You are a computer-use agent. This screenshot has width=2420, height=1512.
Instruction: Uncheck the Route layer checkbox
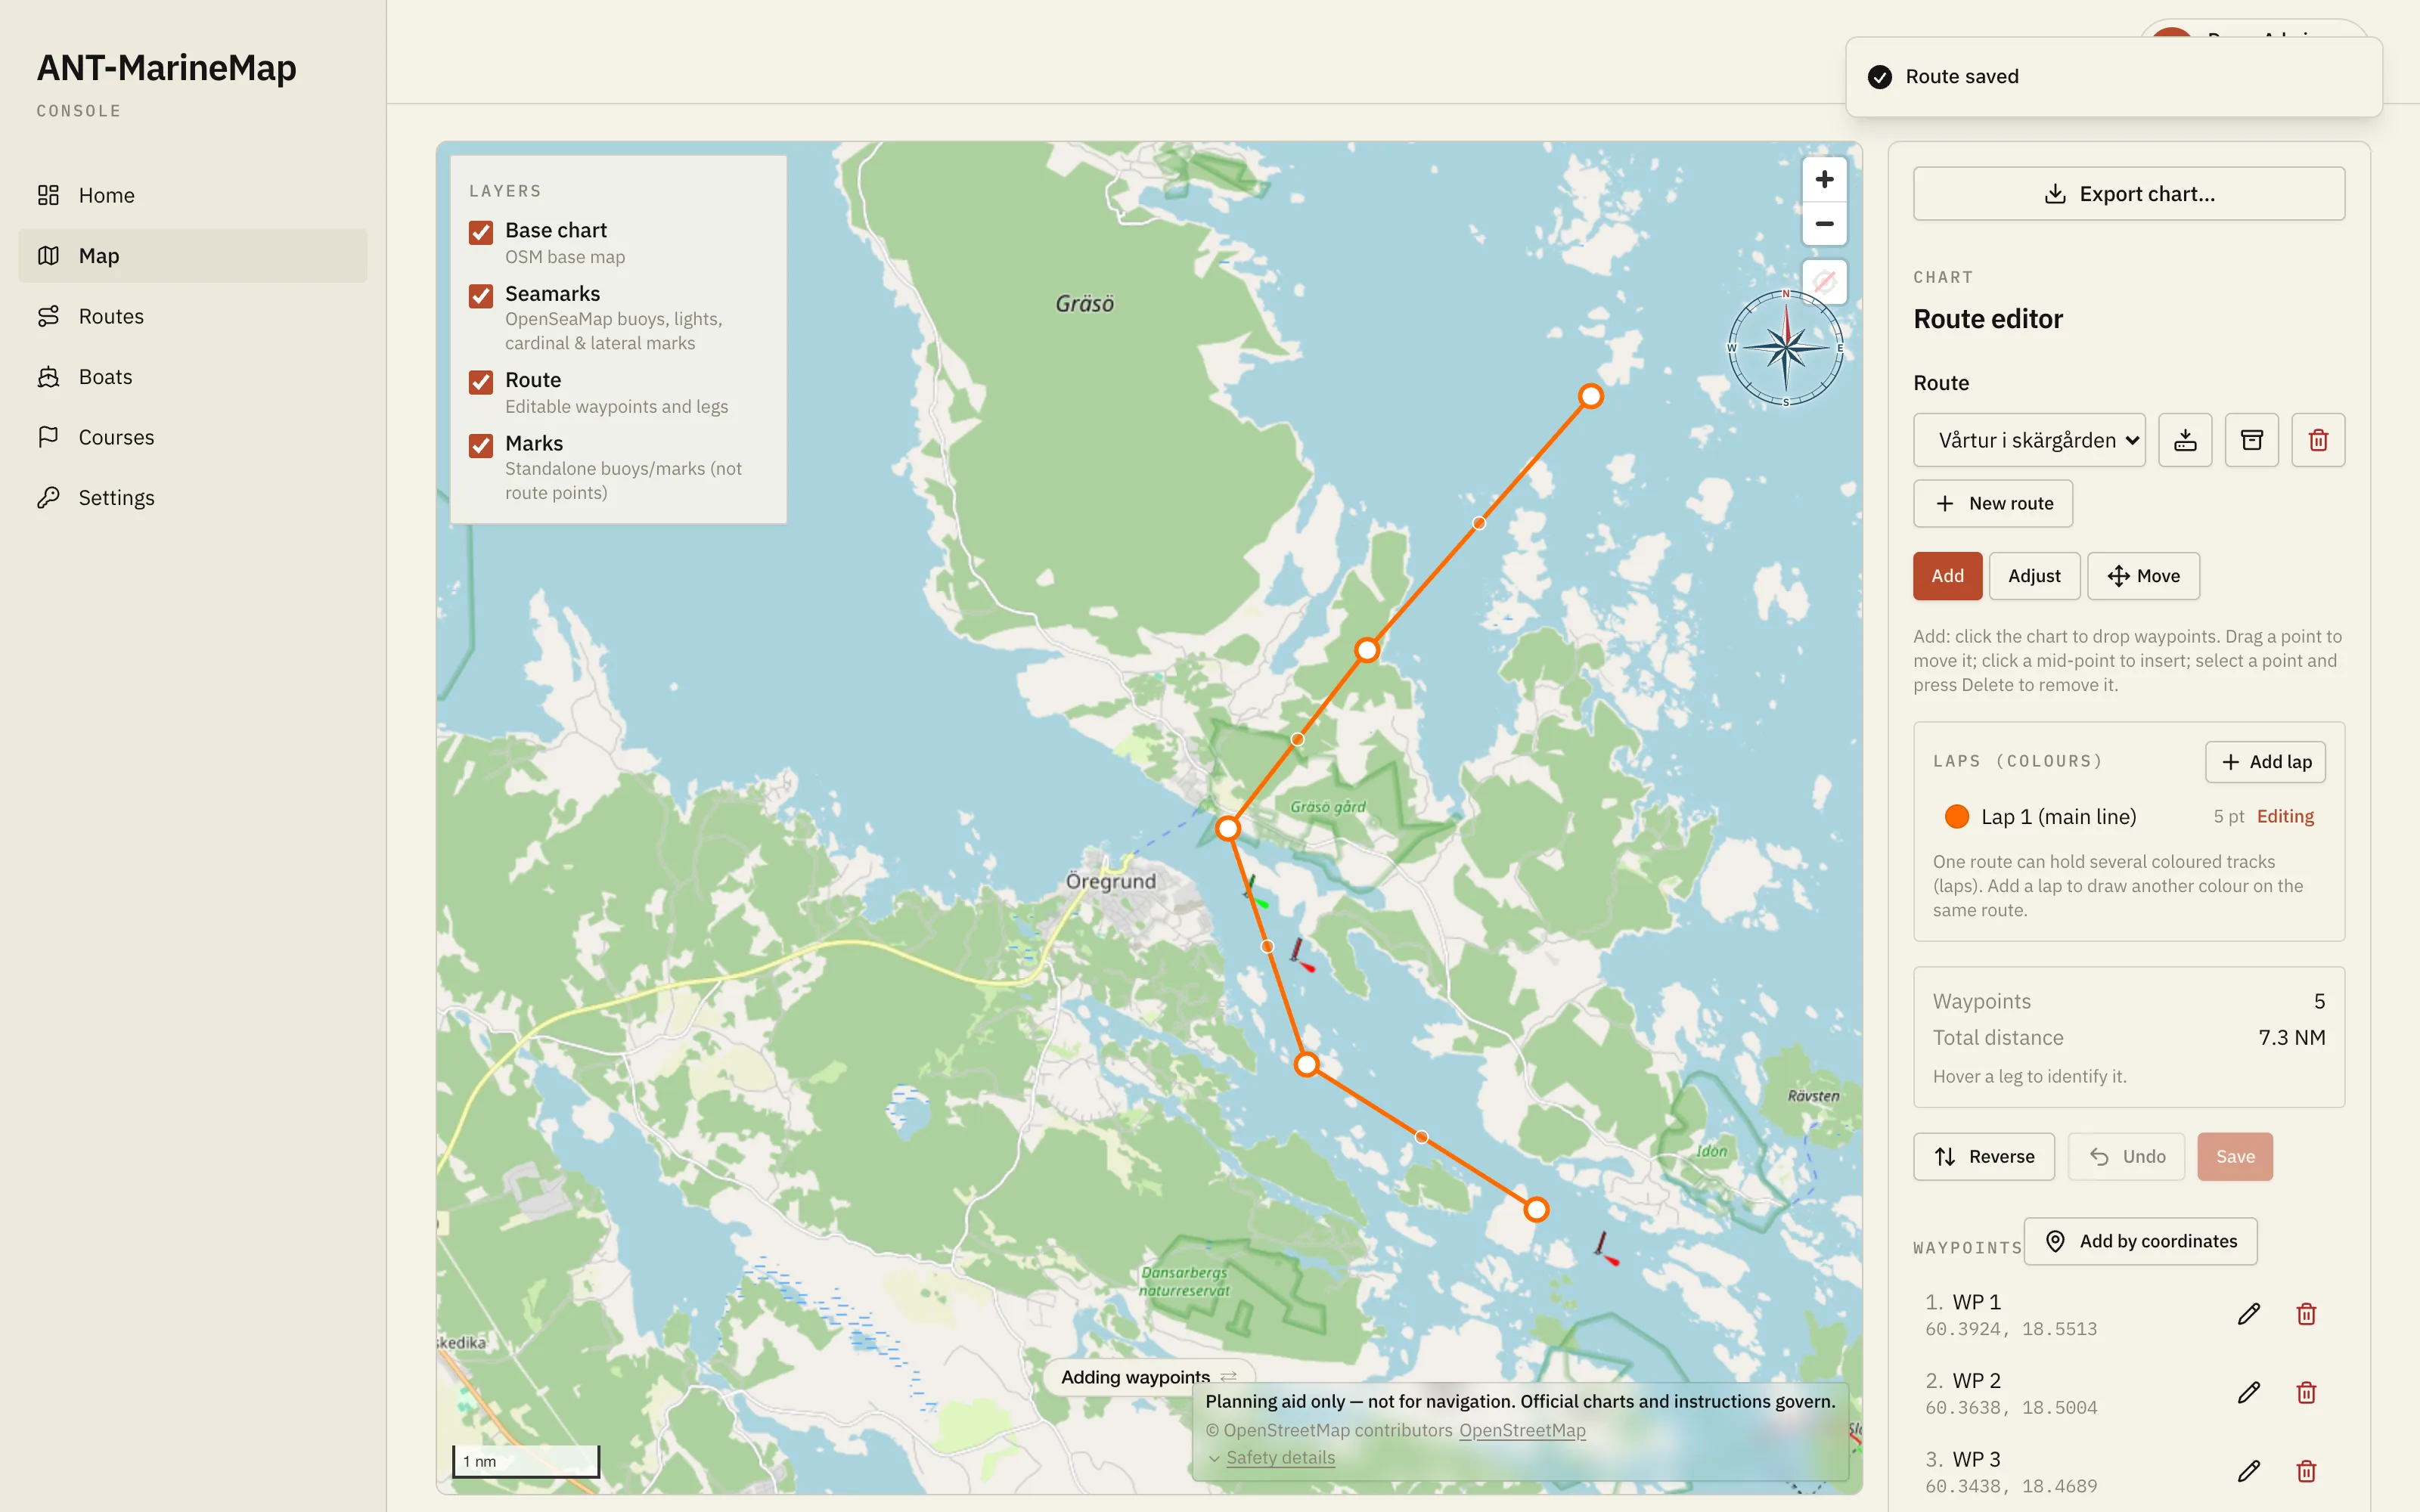tap(481, 382)
